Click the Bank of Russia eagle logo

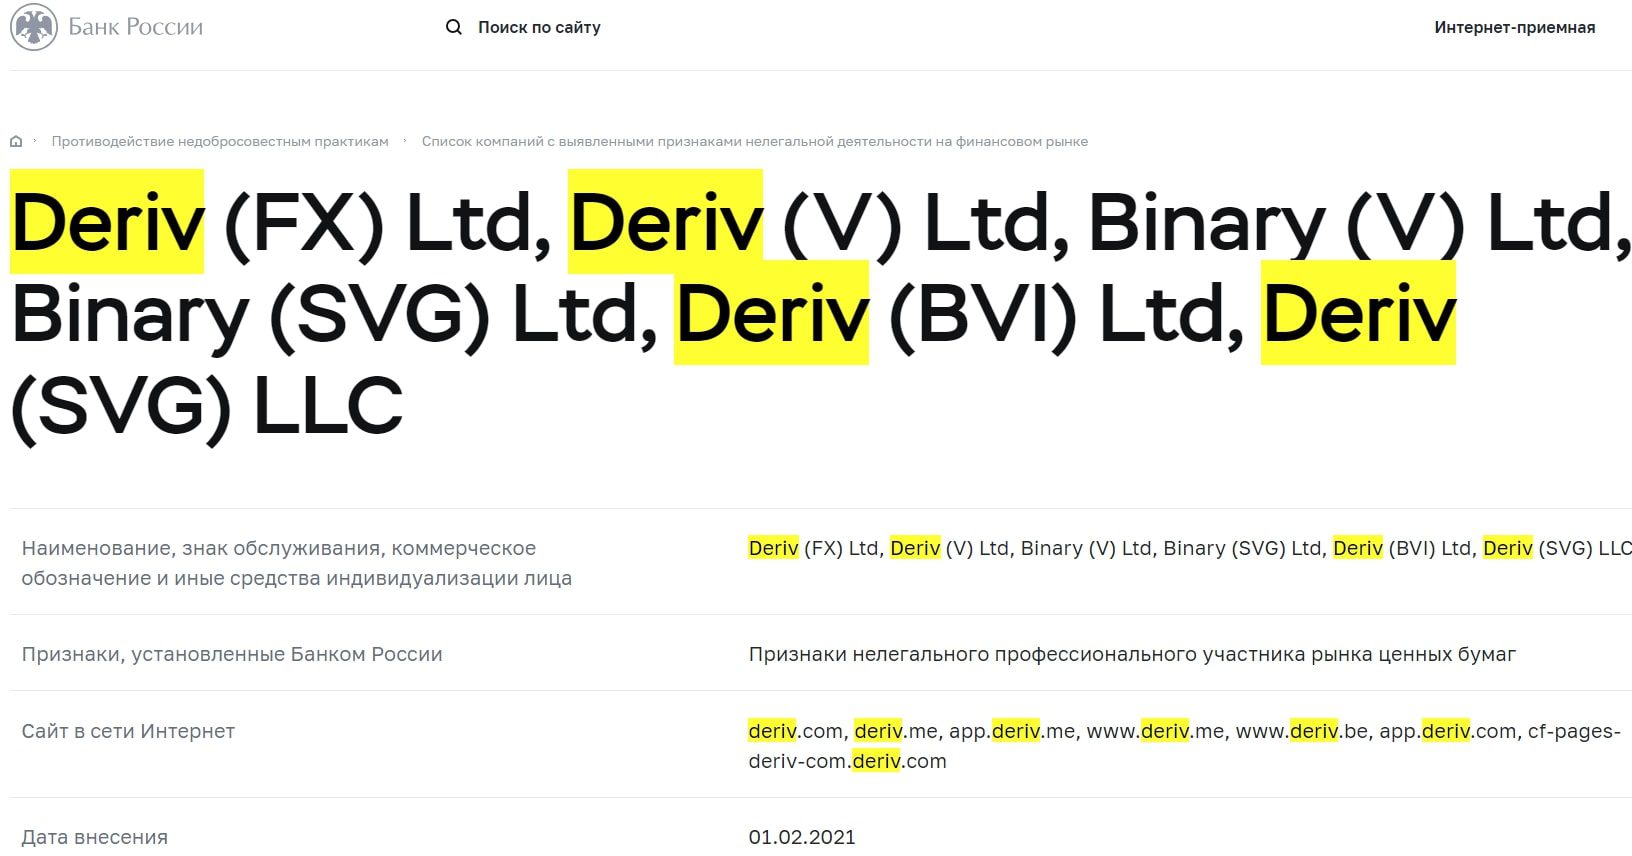point(34,27)
